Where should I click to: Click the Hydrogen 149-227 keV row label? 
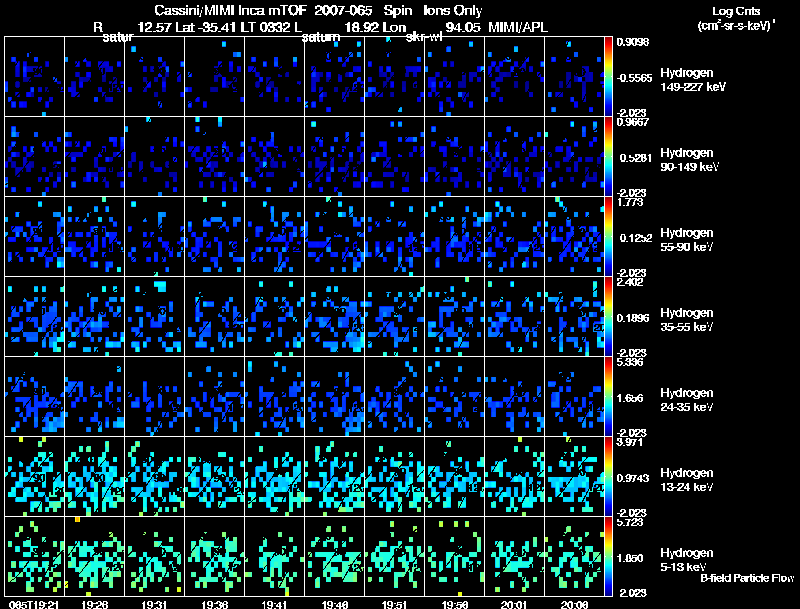pos(693,80)
